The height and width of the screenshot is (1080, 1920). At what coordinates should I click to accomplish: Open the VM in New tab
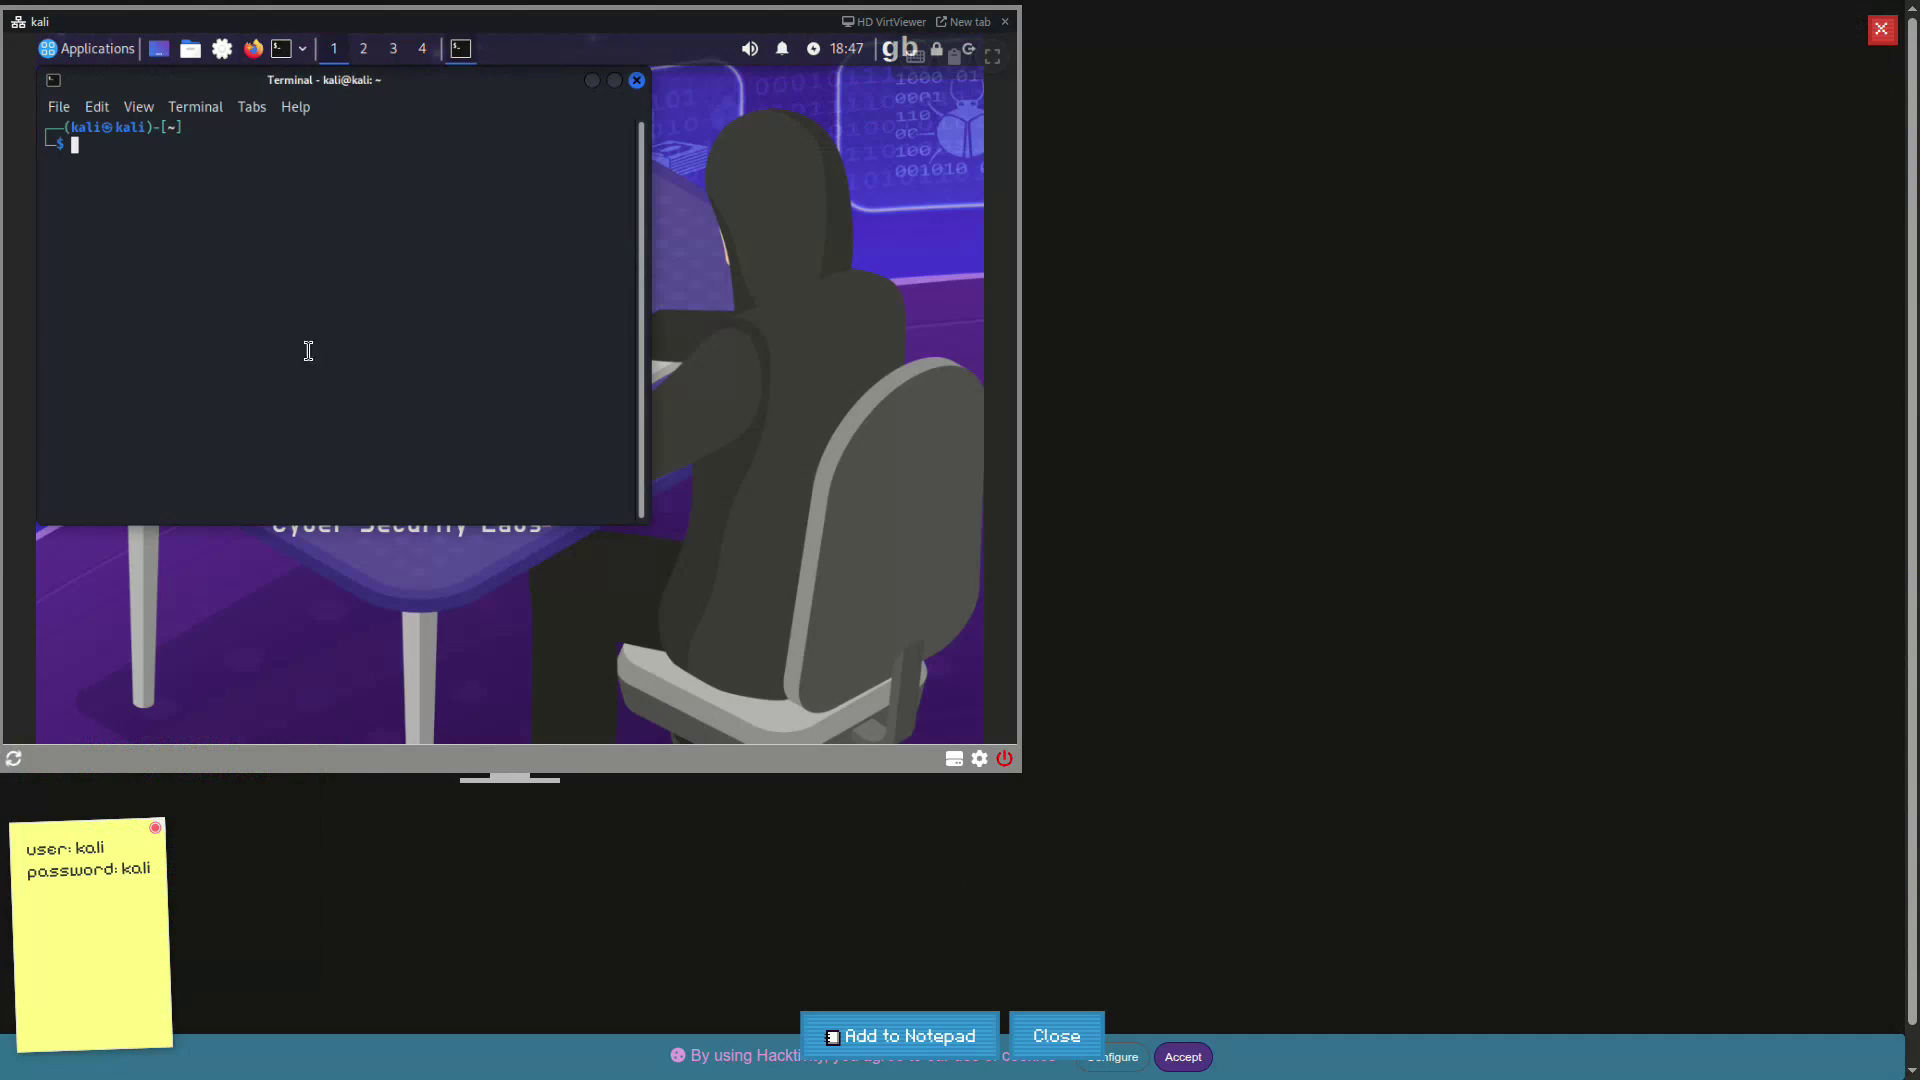point(963,21)
